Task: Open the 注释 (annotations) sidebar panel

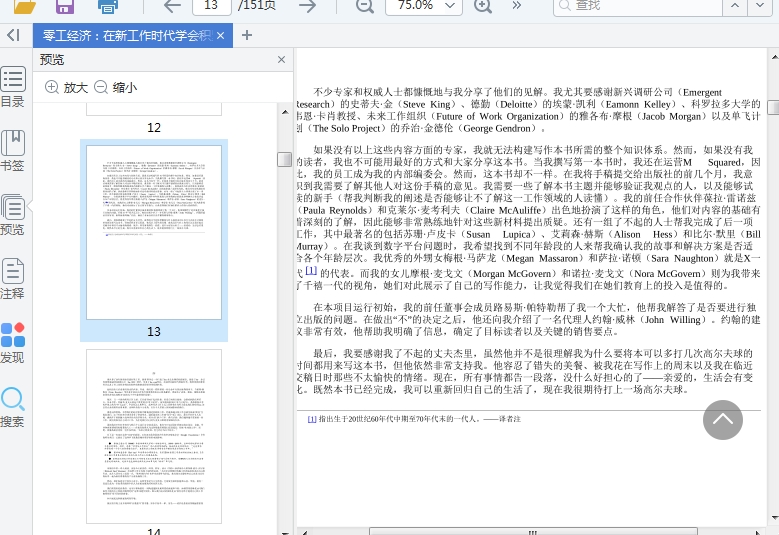Action: click(13, 279)
